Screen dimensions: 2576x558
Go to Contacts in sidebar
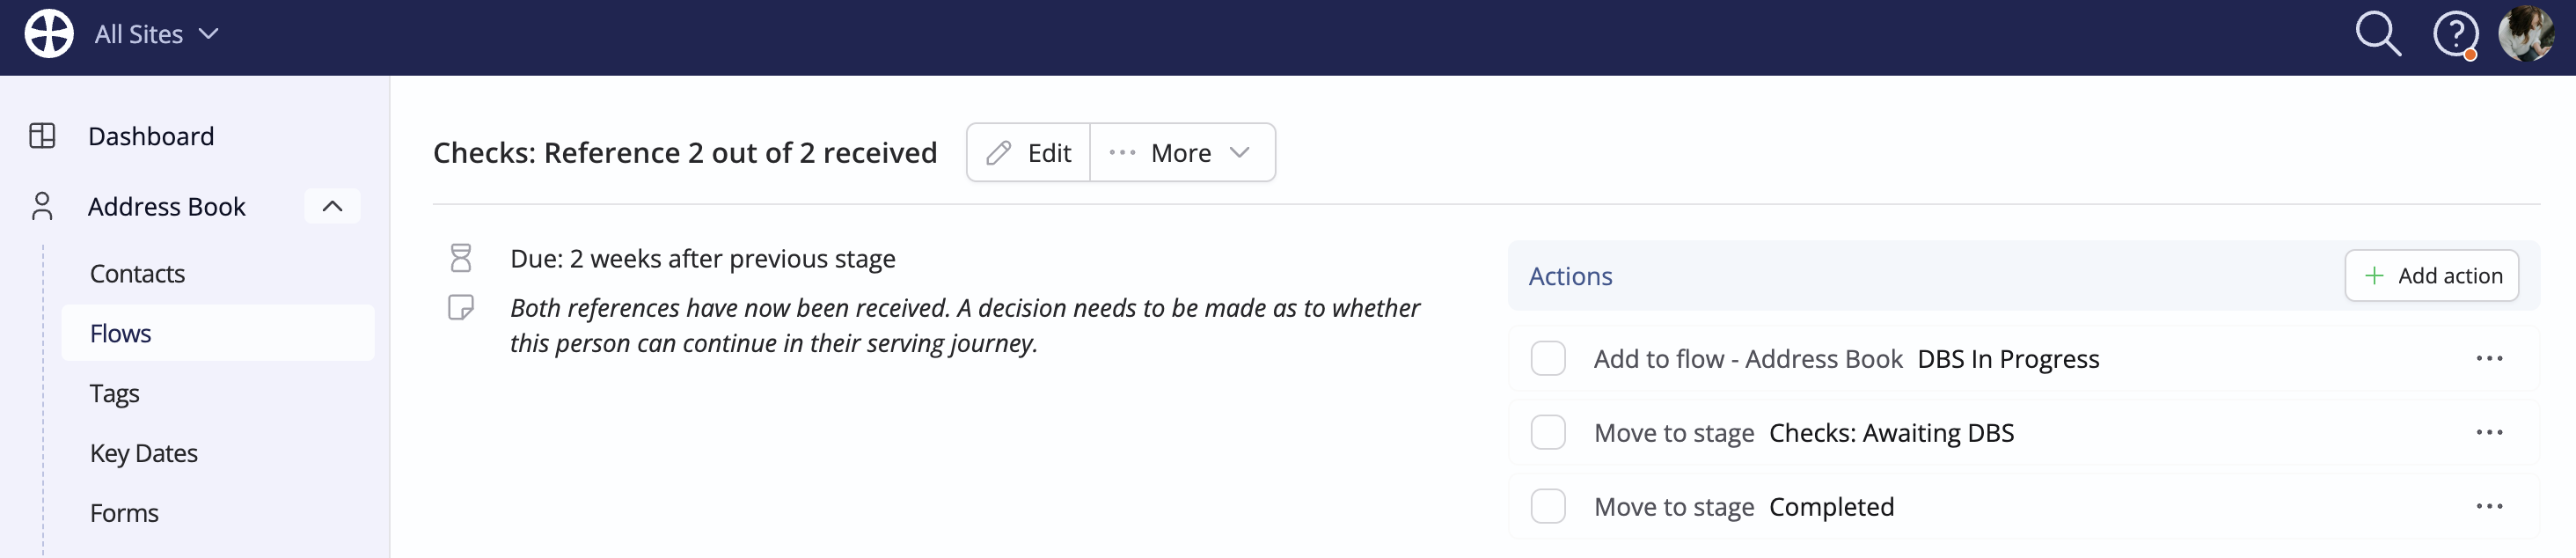137,274
